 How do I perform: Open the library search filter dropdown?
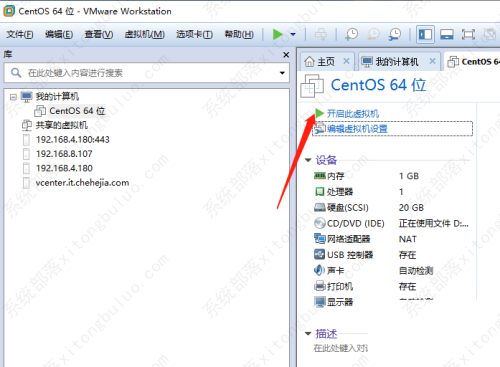click(282, 73)
